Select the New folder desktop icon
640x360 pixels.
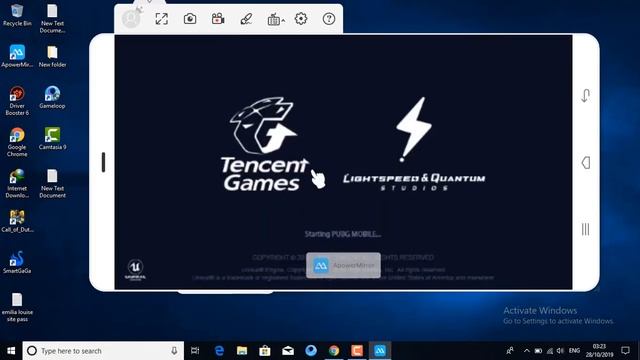point(52,56)
